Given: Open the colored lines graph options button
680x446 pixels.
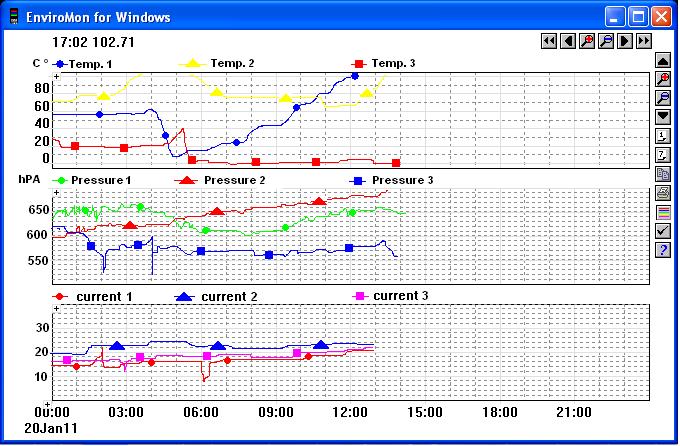Looking at the screenshot, I should click(663, 212).
